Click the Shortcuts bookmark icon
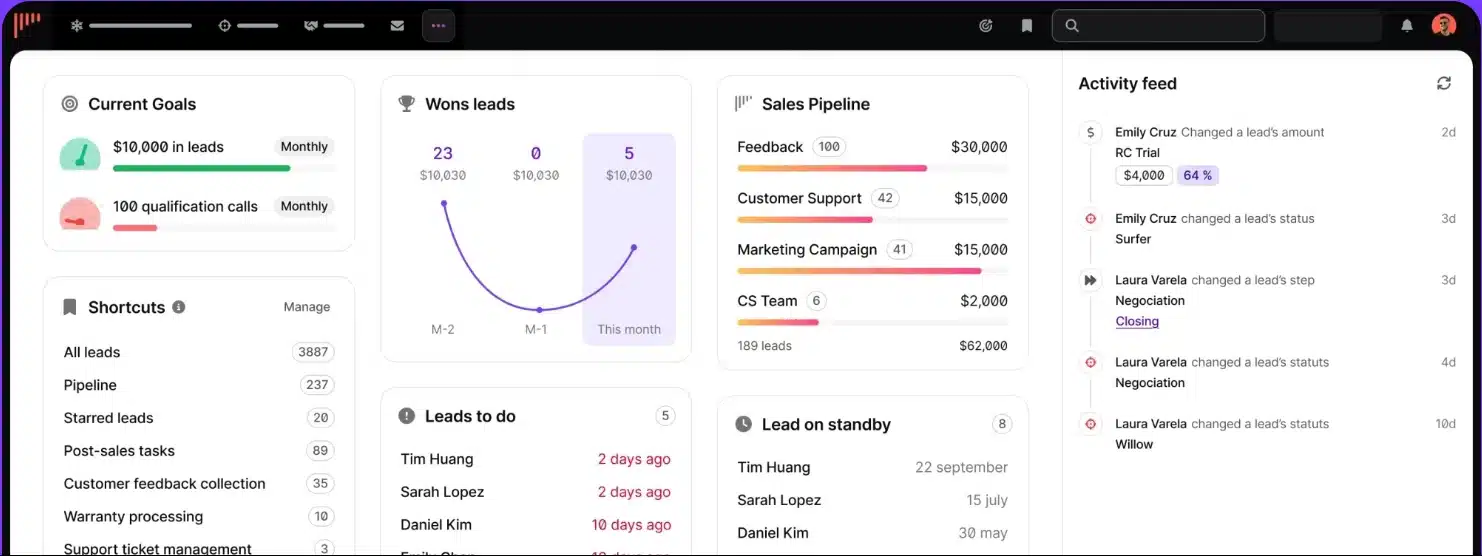 69,307
